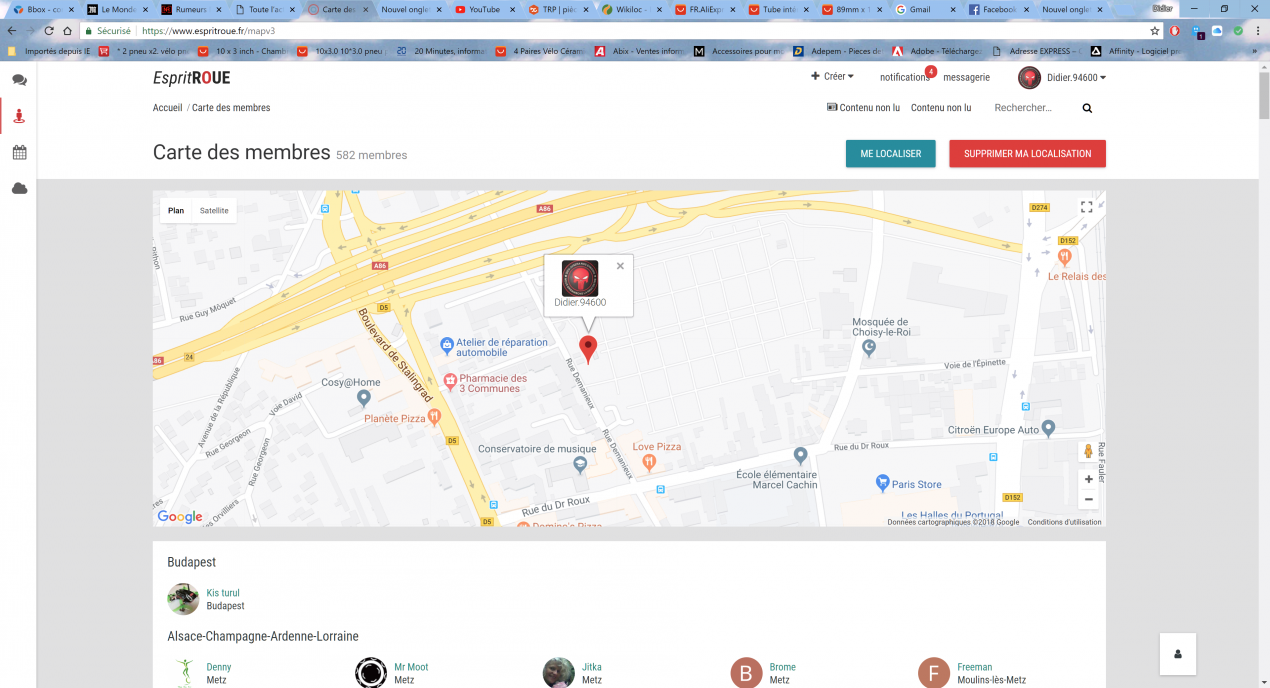Switch to the Facebook browser tab
The width and height of the screenshot is (1270, 688).
[x=999, y=9]
